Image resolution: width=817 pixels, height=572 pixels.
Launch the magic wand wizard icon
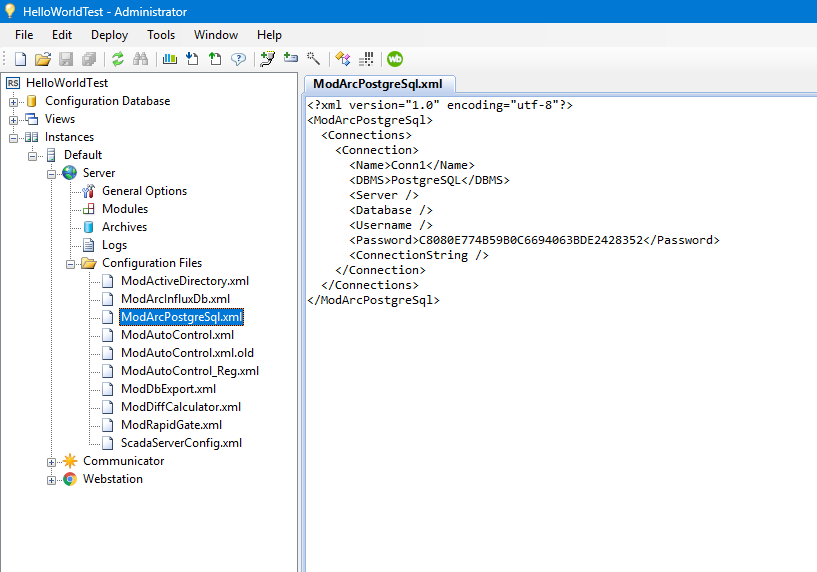pyautogui.click(x=313, y=59)
